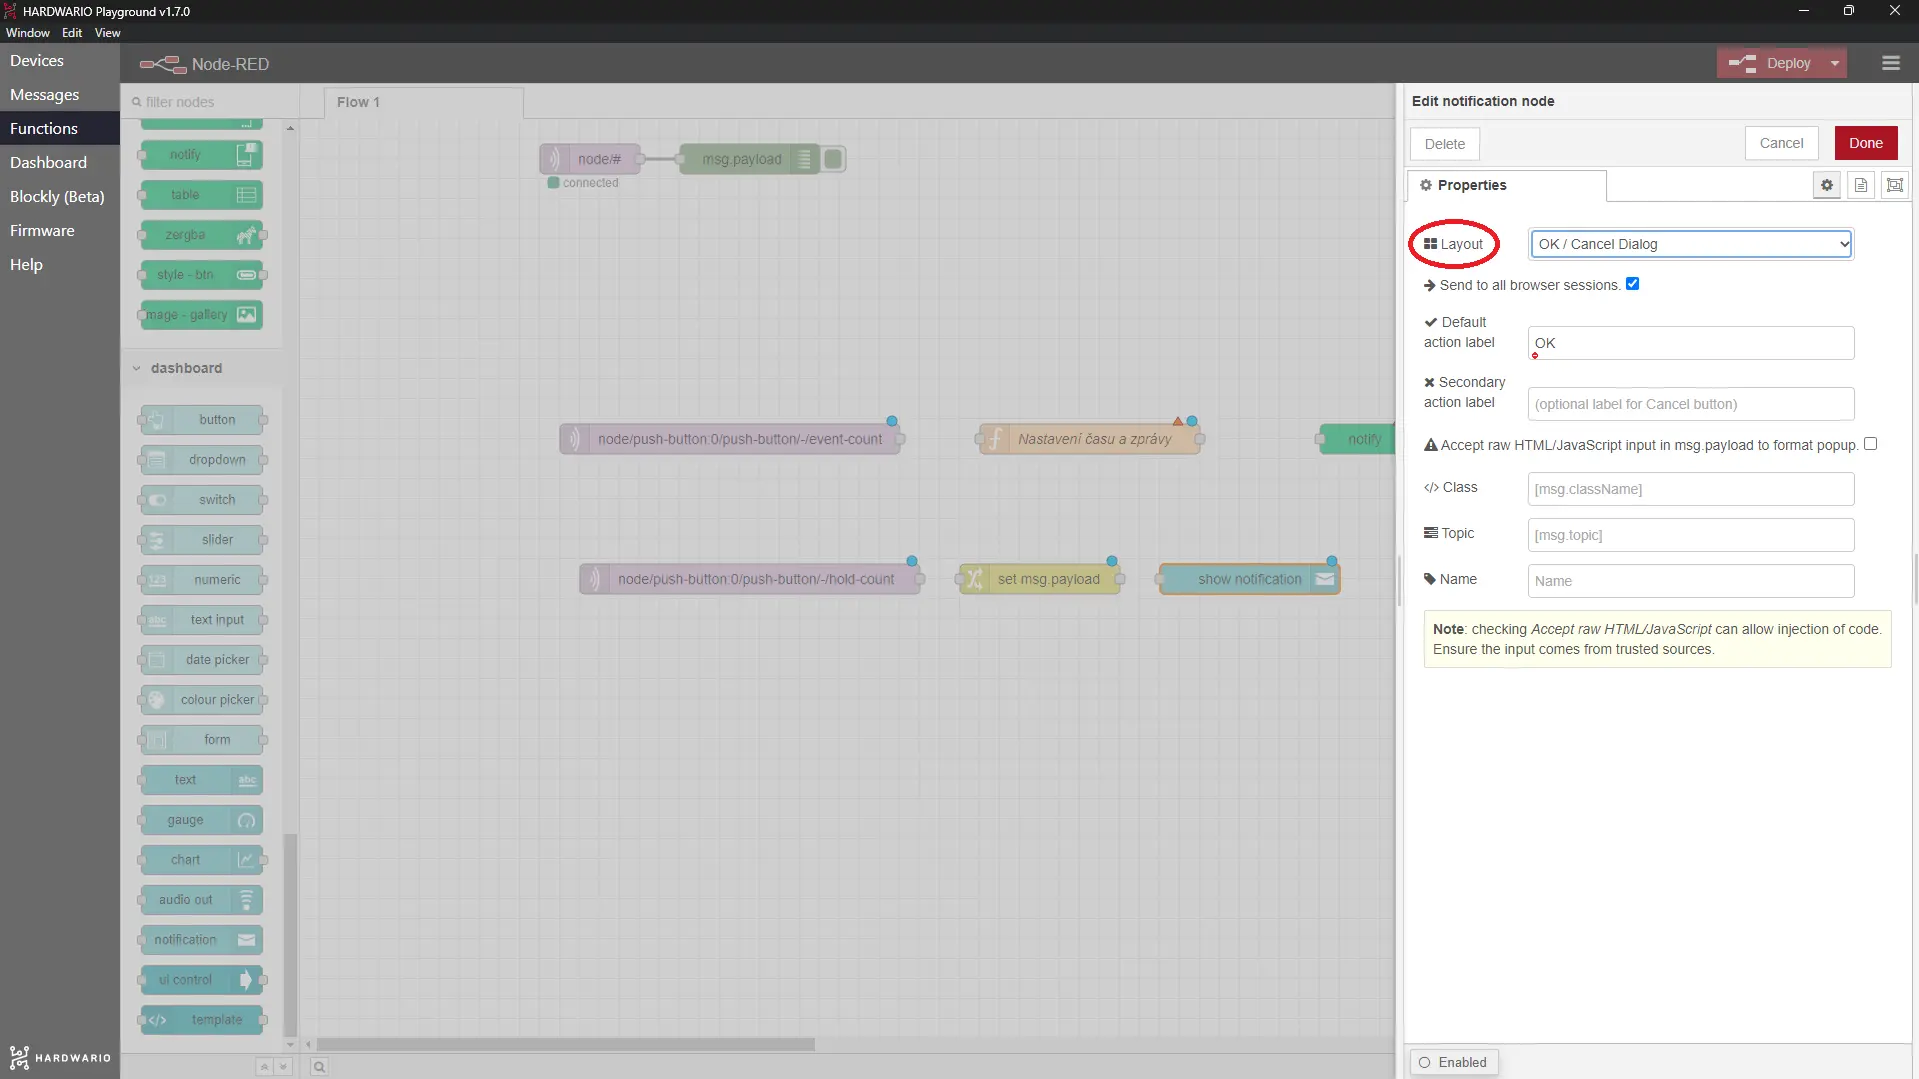Click the canvas horizontal scrollbar
1919x1079 pixels.
566,1044
